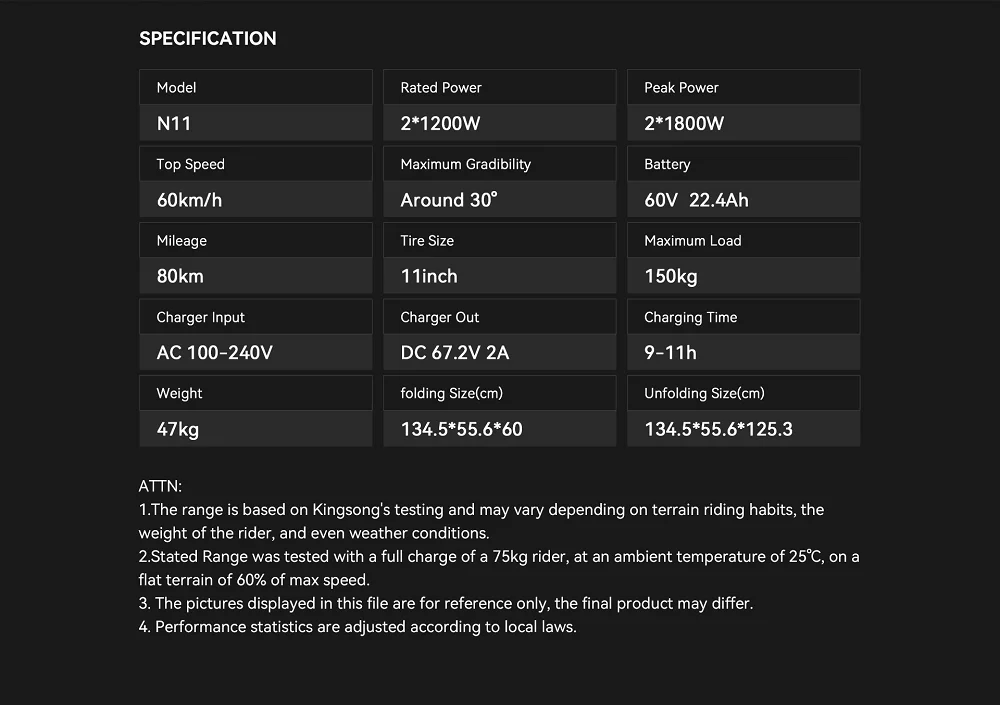
Task: Select the folding size value 134.5*55.6*60
Action: tap(461, 430)
